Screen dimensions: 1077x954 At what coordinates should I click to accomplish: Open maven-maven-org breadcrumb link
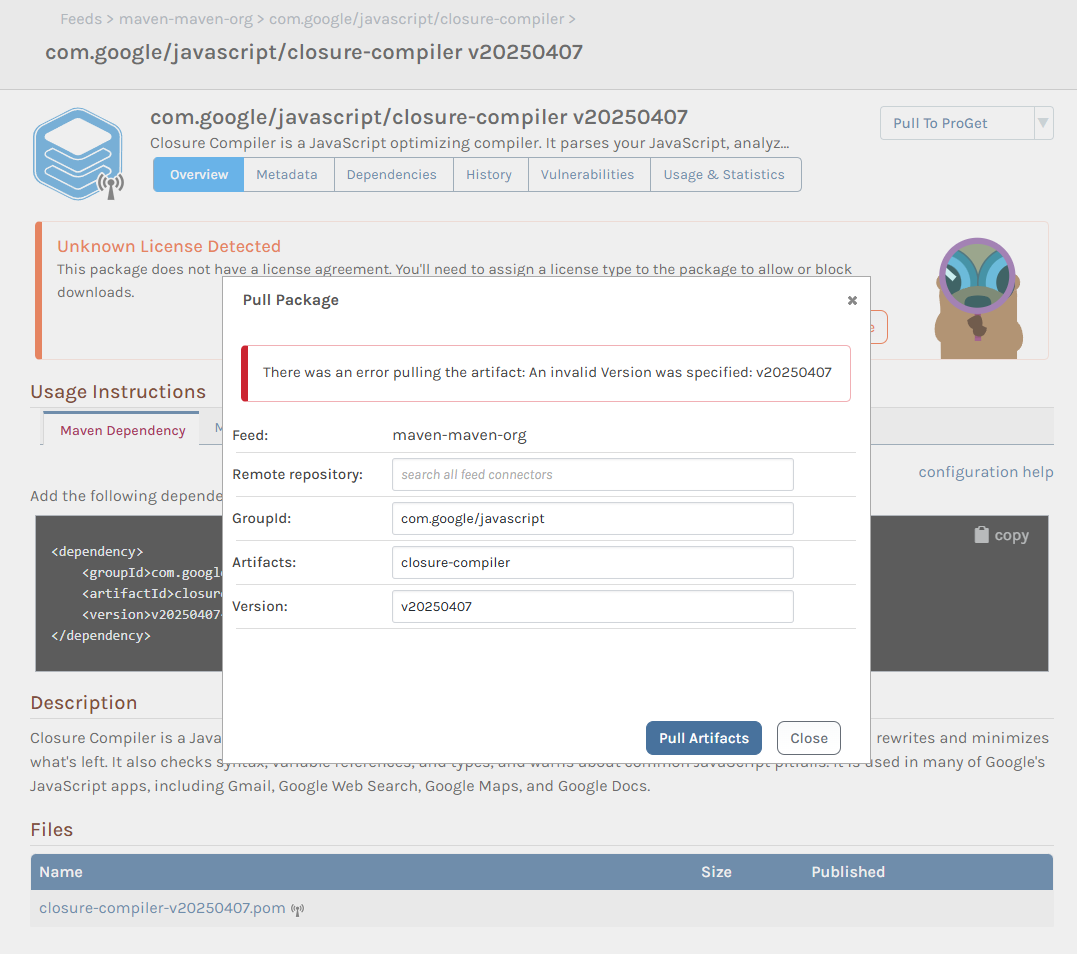pyautogui.click(x=185, y=19)
